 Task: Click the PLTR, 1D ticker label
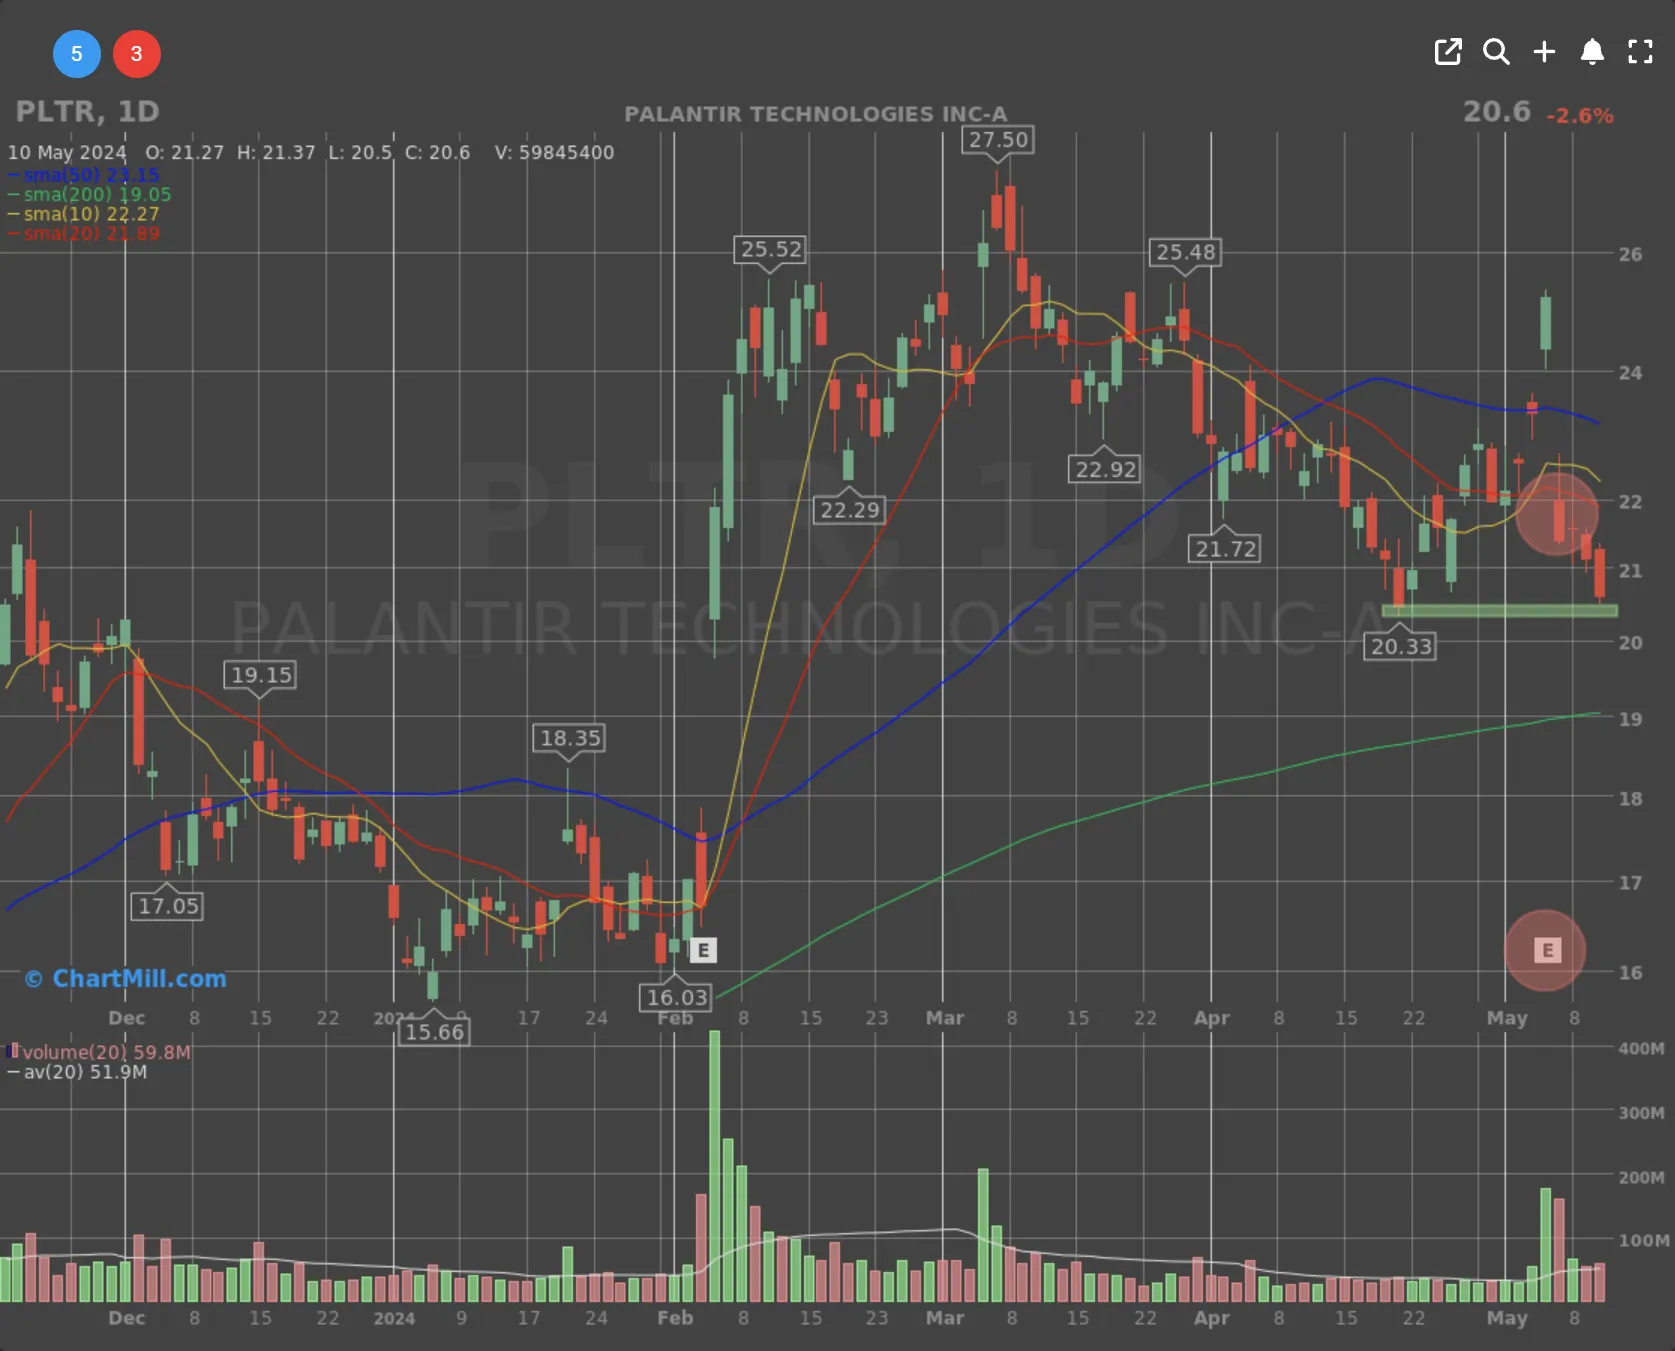[x=87, y=112]
